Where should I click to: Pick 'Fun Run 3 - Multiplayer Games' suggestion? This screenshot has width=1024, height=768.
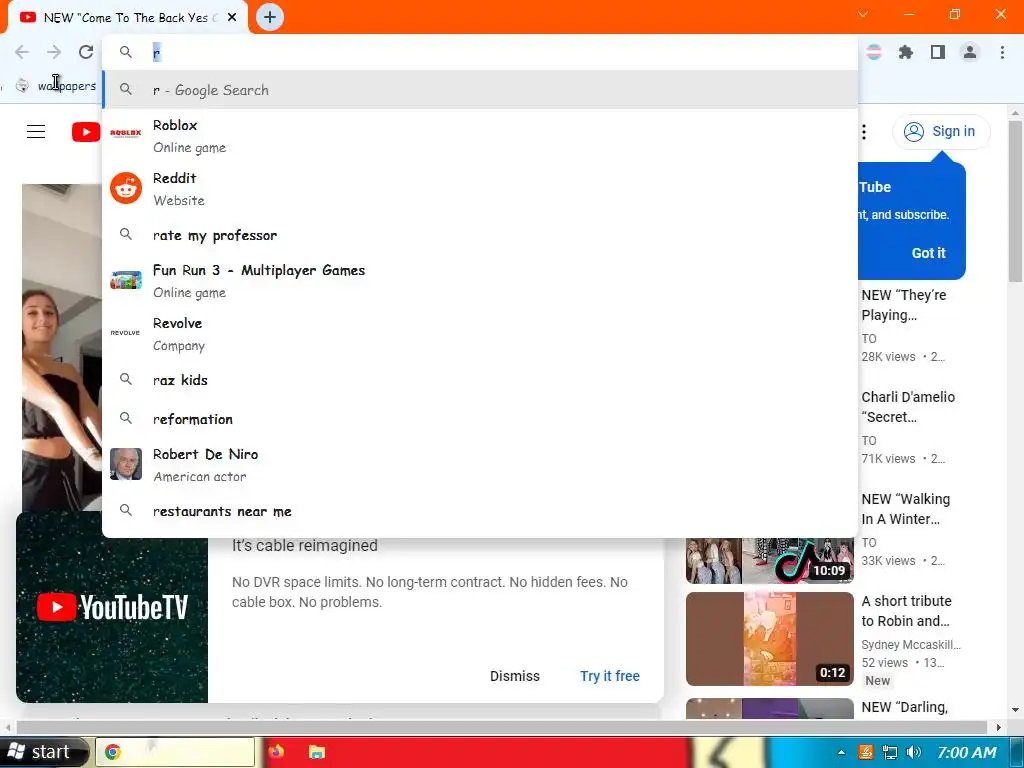(x=480, y=281)
